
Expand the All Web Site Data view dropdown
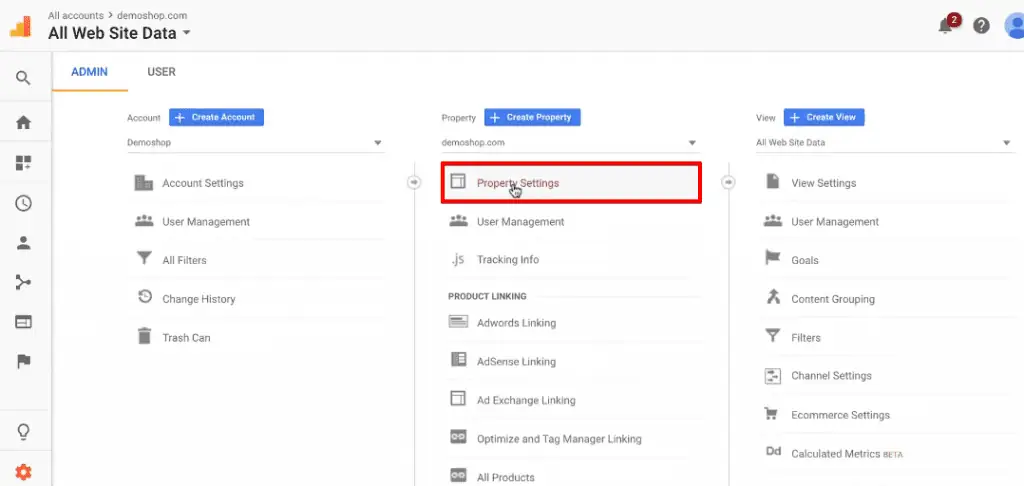pos(884,142)
